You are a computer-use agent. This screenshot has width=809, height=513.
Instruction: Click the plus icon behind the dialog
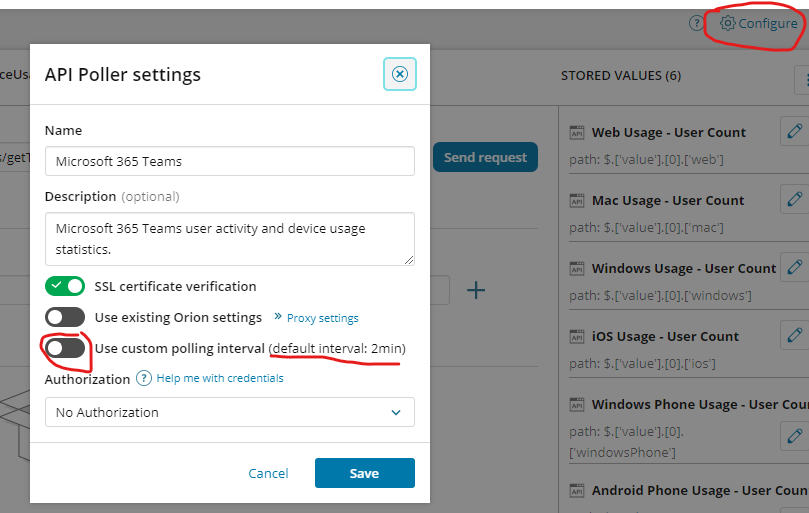point(477,290)
